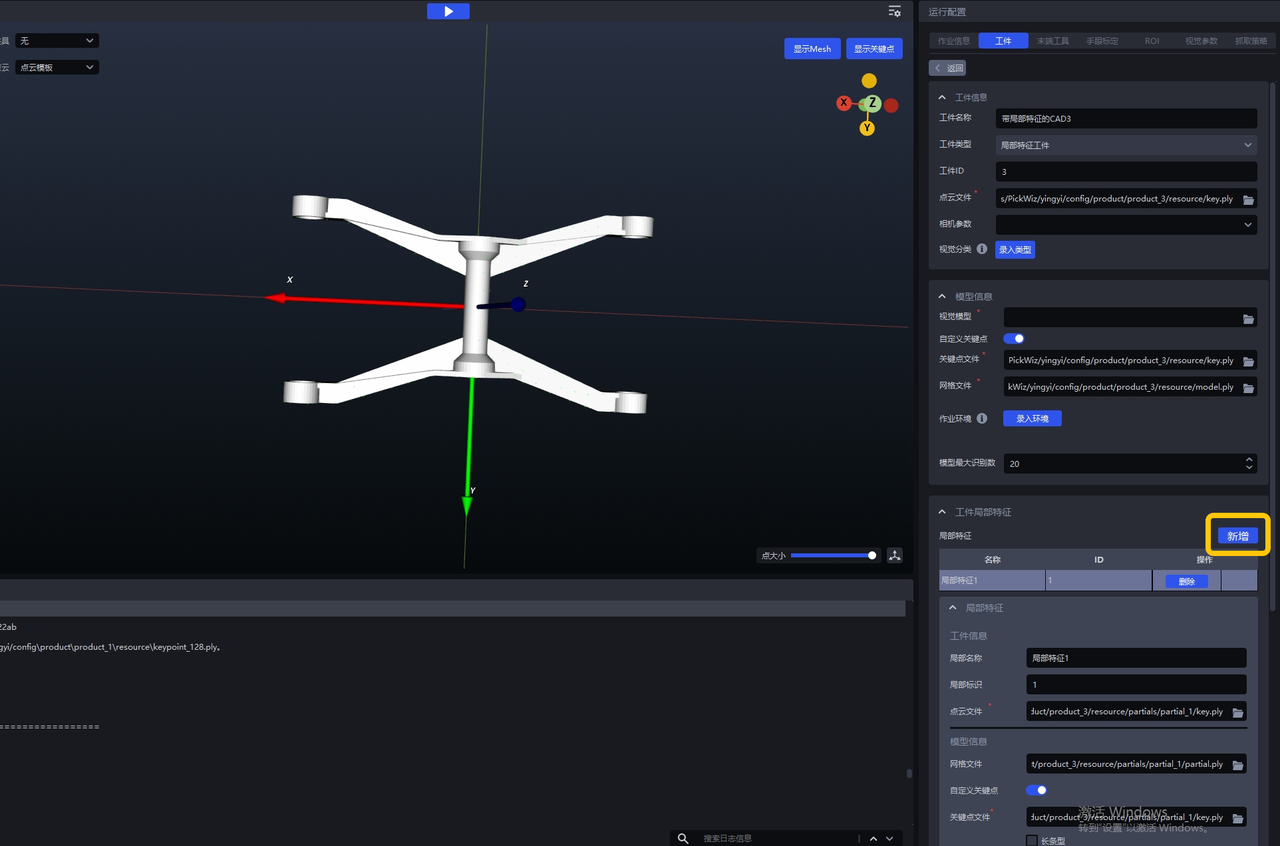The width and height of the screenshot is (1280, 846).
Task: Browse for 视觉模型 file using its folder icon
Action: pos(1248,318)
